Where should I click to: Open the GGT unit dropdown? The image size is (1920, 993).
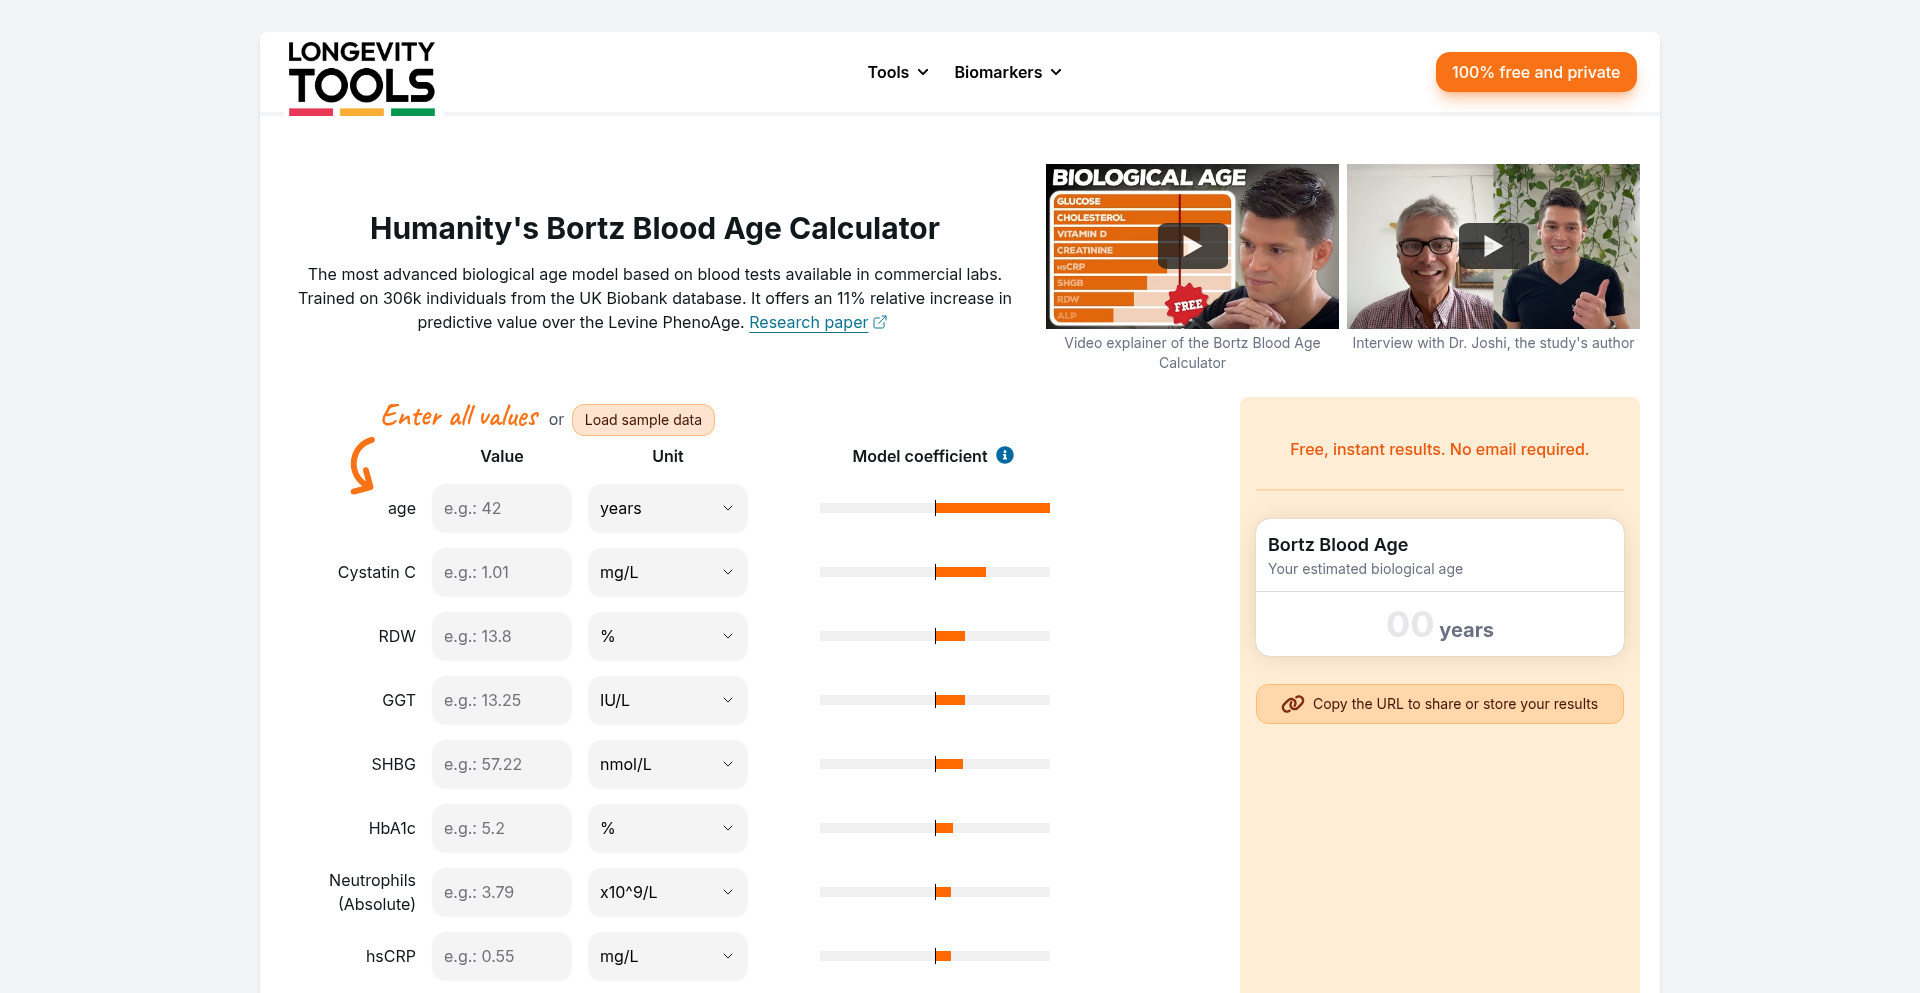point(667,700)
